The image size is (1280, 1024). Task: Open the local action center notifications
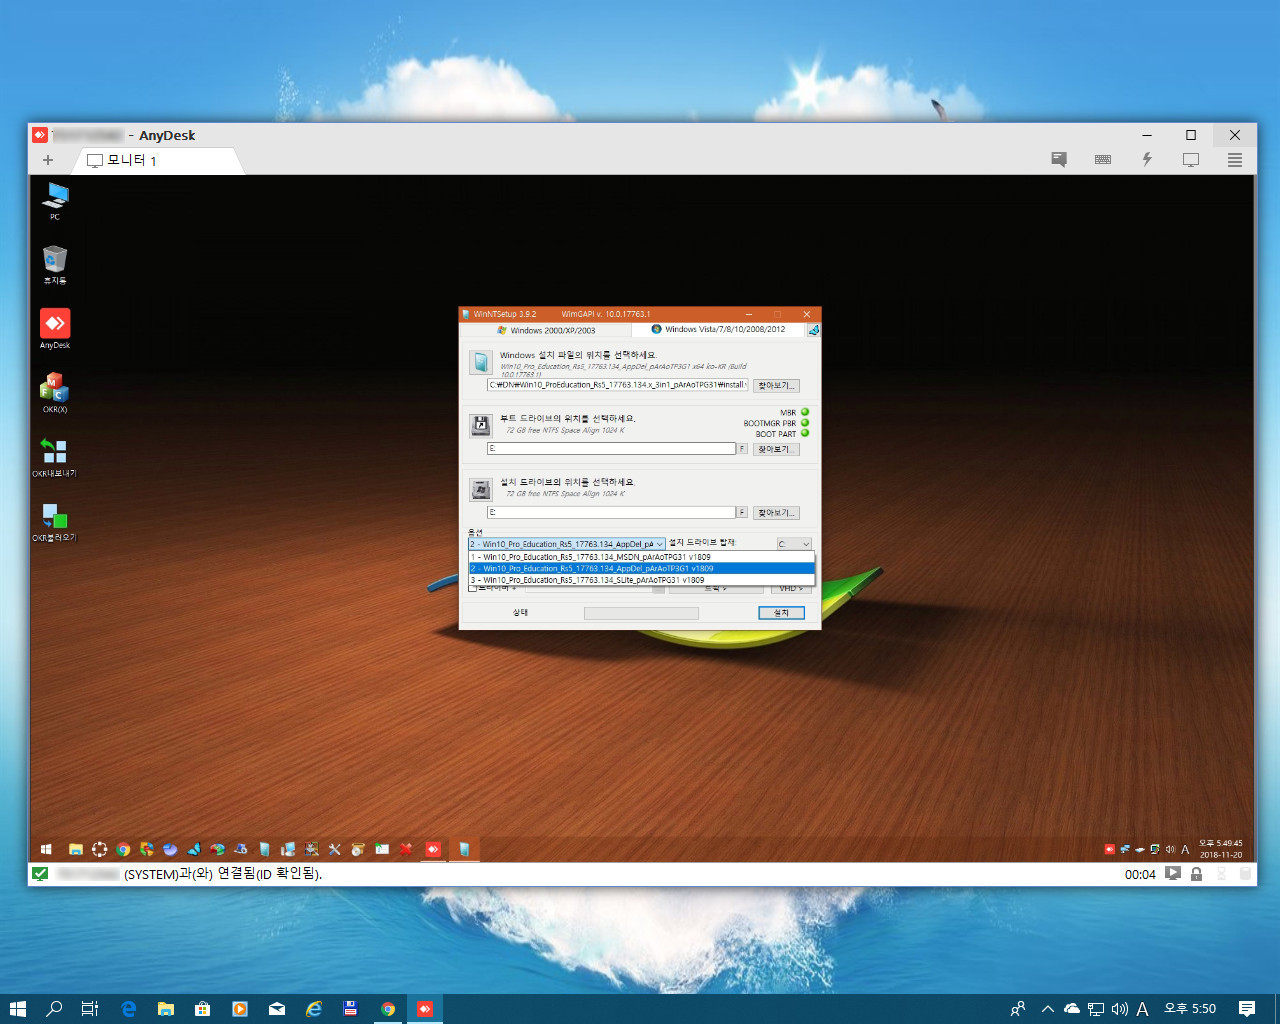point(1246,1009)
